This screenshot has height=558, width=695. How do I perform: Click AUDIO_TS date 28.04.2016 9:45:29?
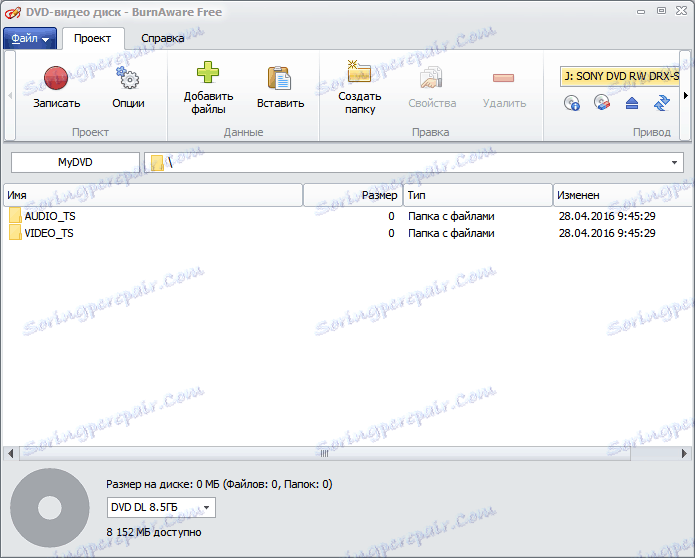607,216
